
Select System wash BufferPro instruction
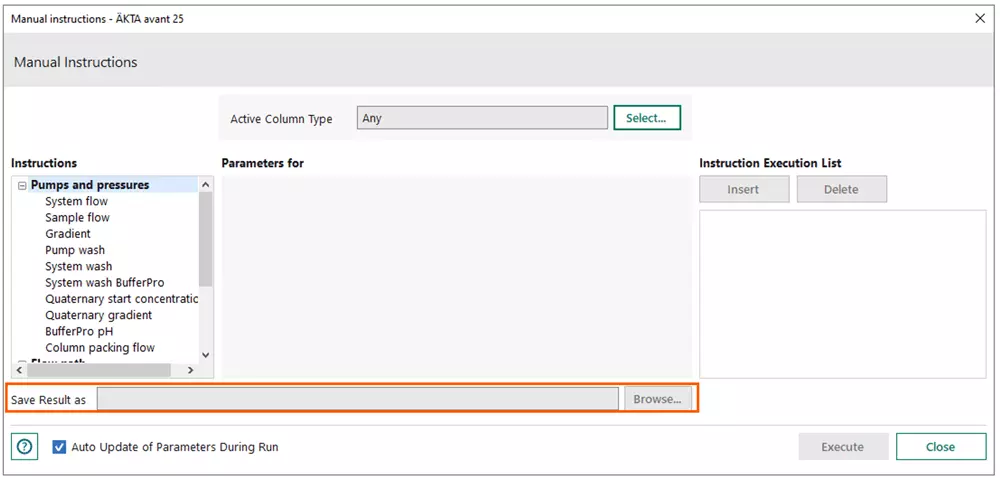[104, 283]
